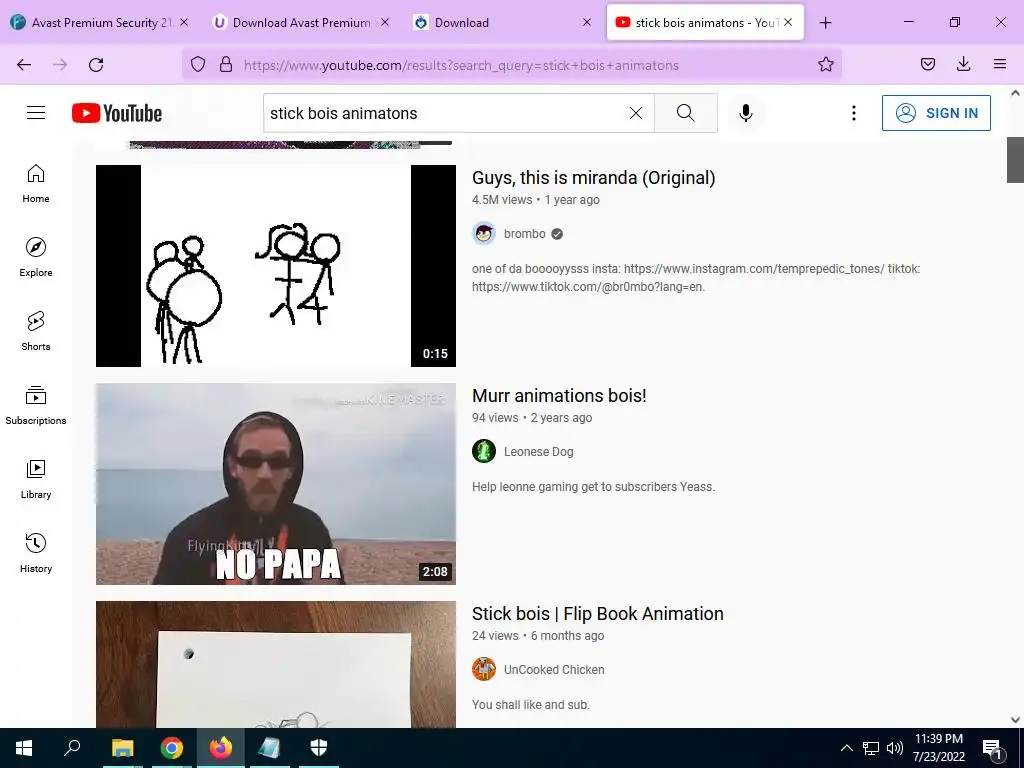Show hidden system tray icons
This screenshot has width=1024, height=768.
846,748
